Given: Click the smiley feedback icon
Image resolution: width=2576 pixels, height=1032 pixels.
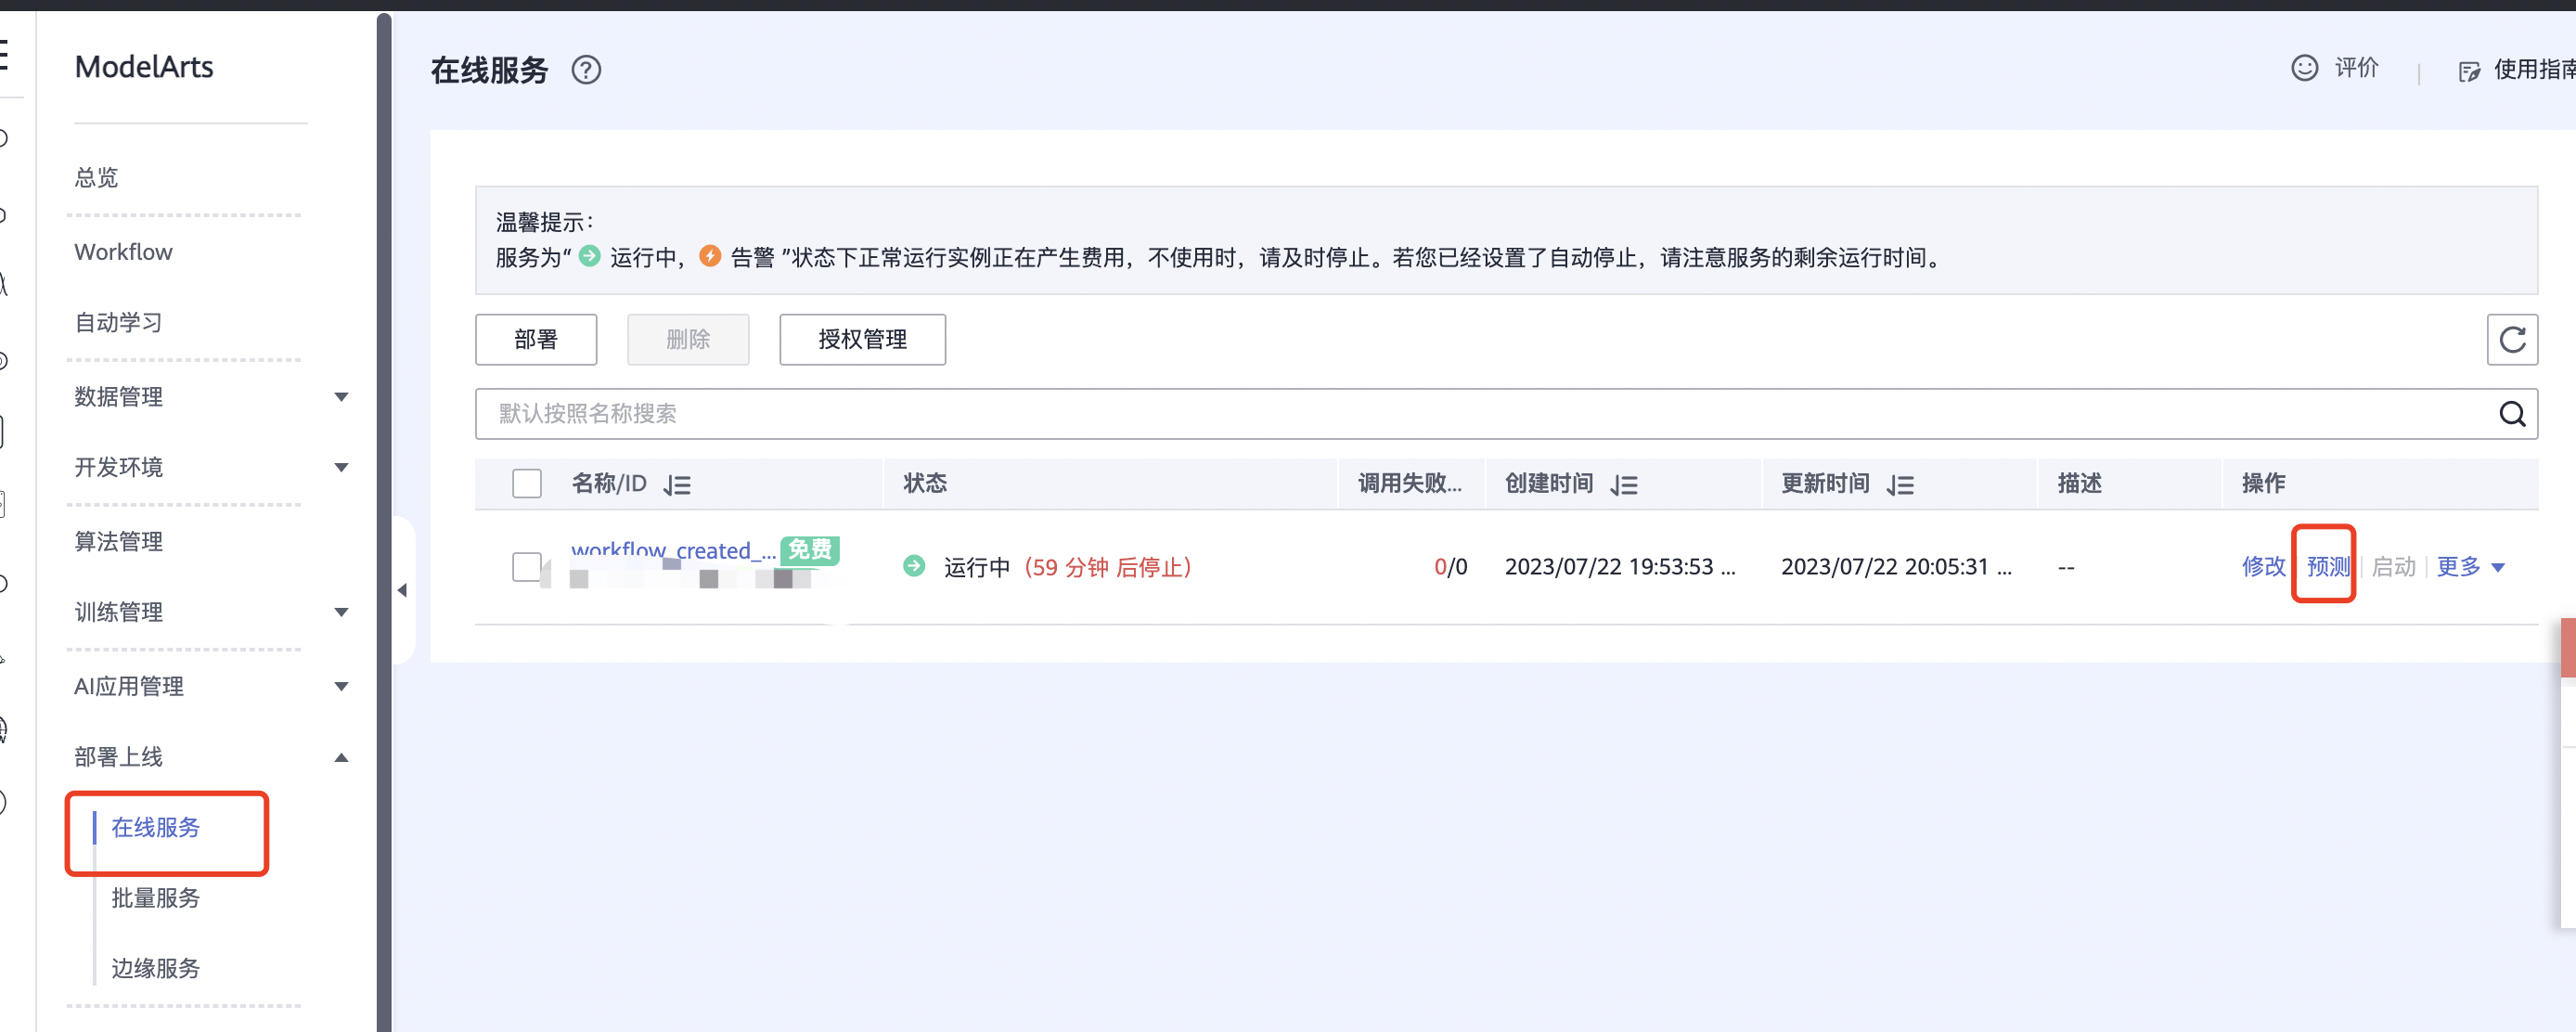Looking at the screenshot, I should 2304,68.
